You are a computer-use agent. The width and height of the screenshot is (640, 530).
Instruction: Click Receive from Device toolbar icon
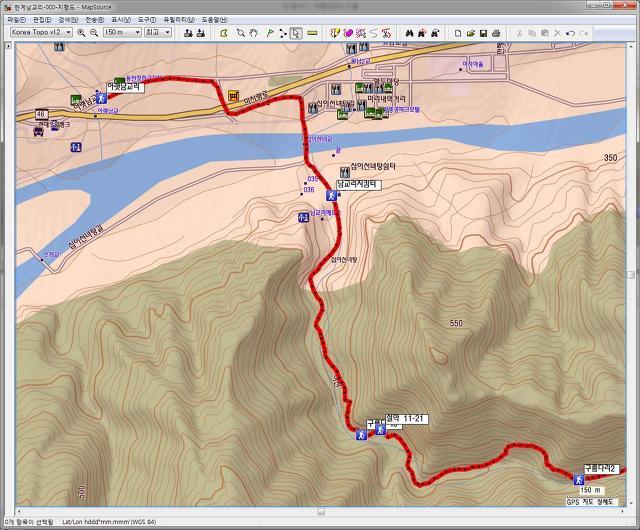pyautogui.click(x=201, y=33)
